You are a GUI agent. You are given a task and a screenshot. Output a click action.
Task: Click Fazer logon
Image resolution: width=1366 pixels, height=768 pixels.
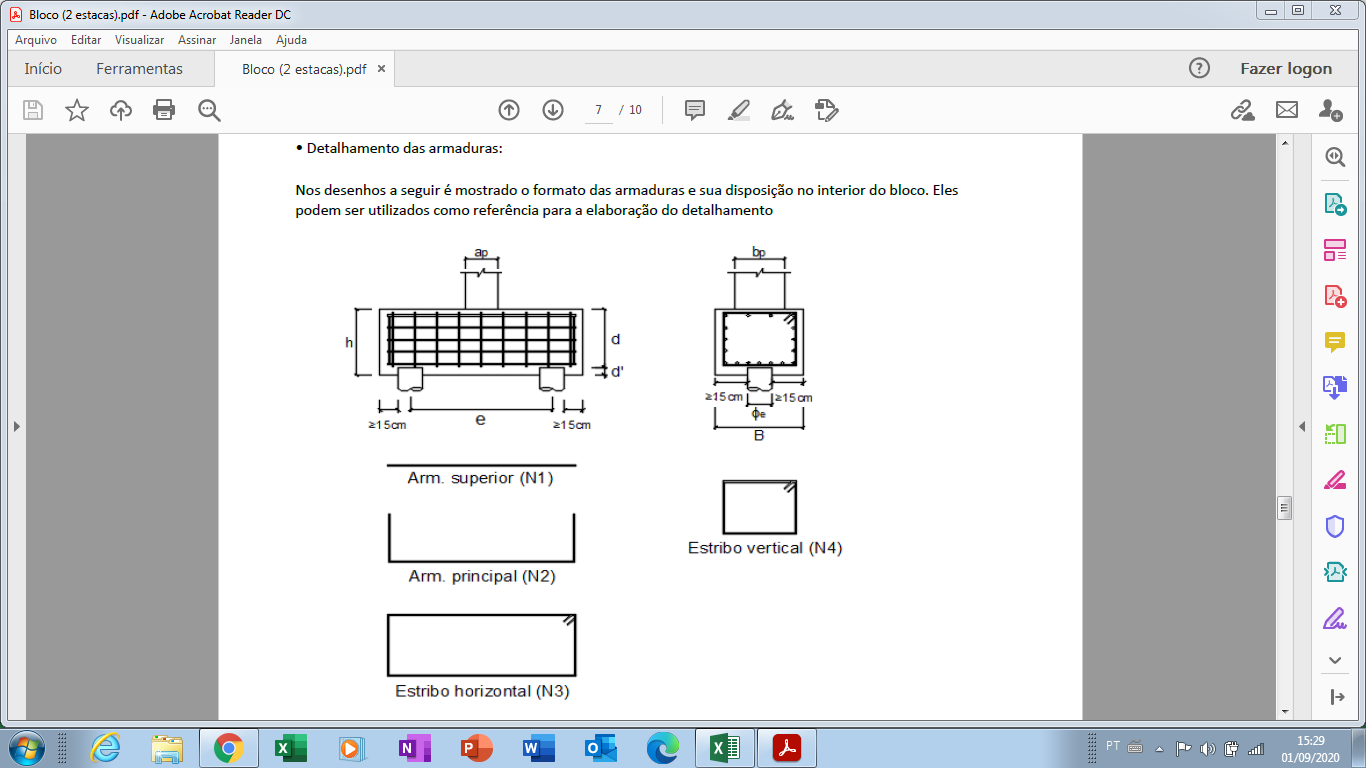[1286, 69]
